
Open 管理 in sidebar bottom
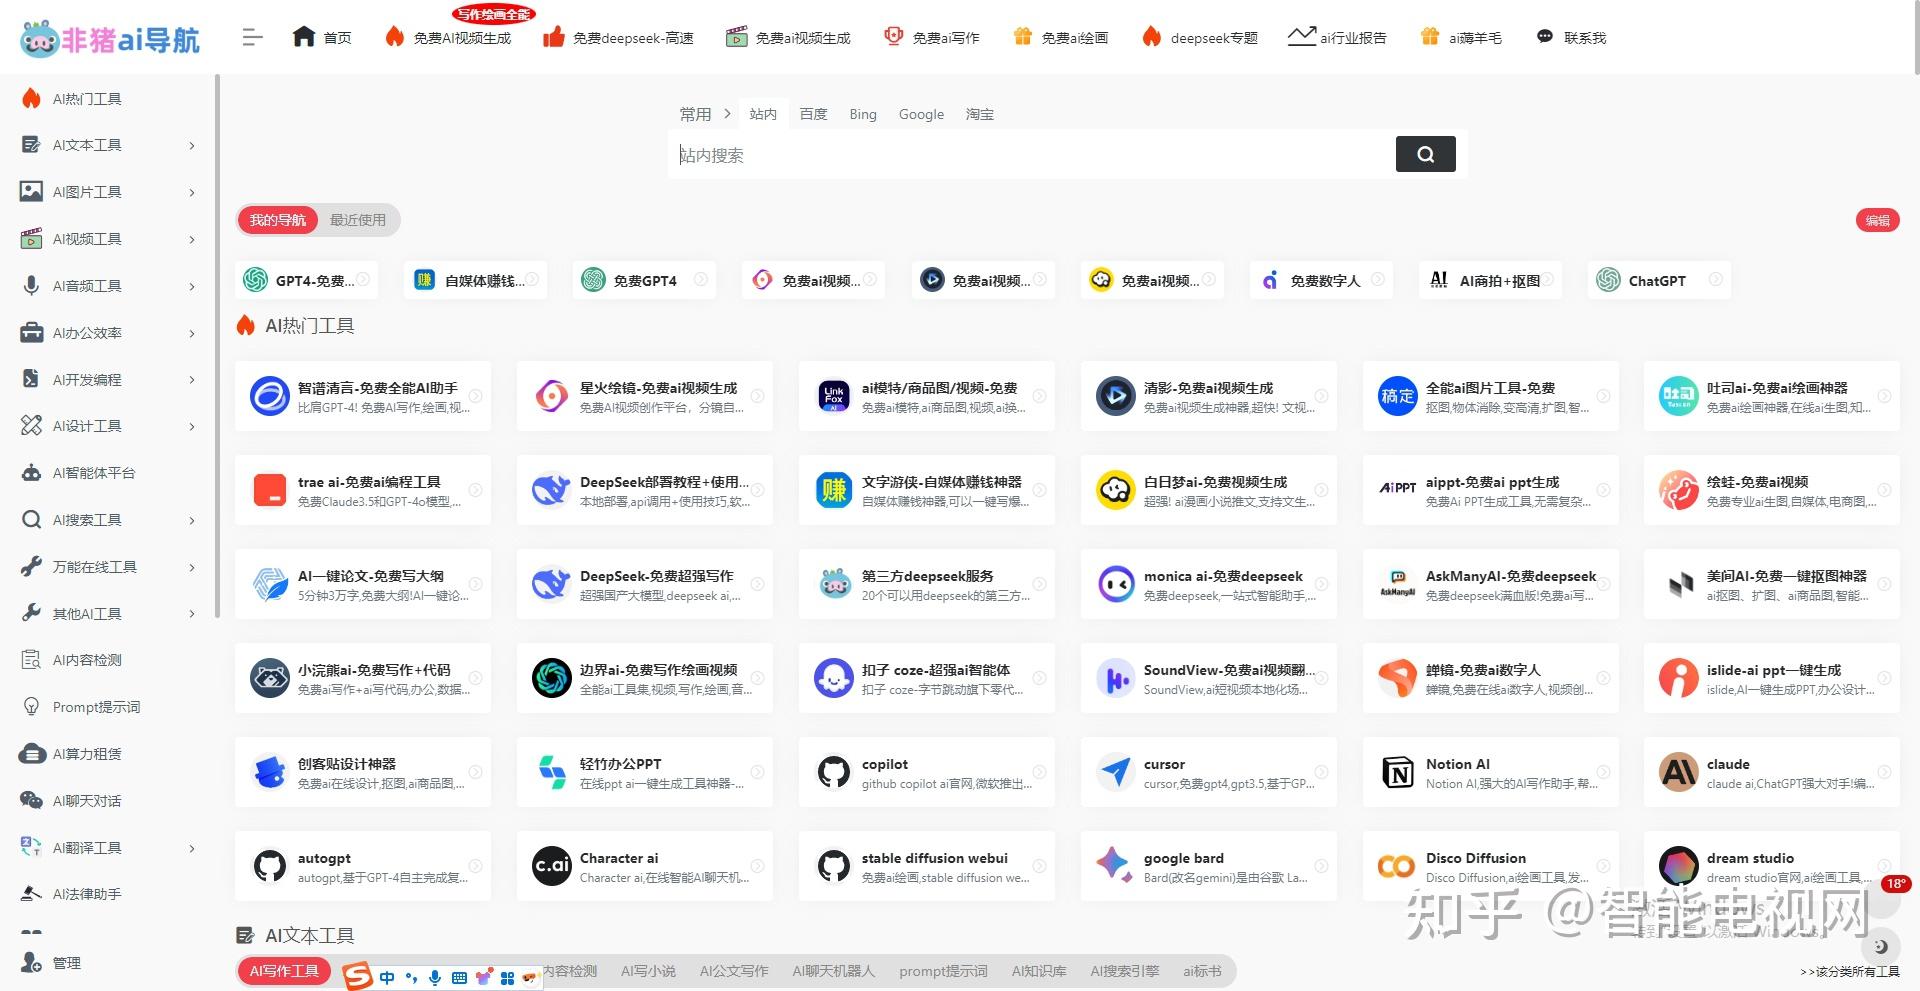50,963
